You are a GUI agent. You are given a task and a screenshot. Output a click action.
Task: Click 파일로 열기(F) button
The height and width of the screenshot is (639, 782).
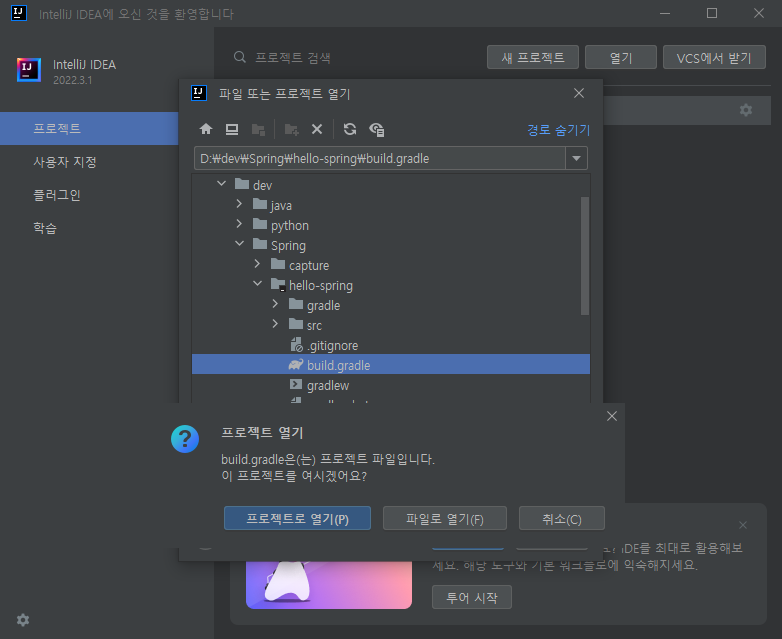click(x=445, y=519)
